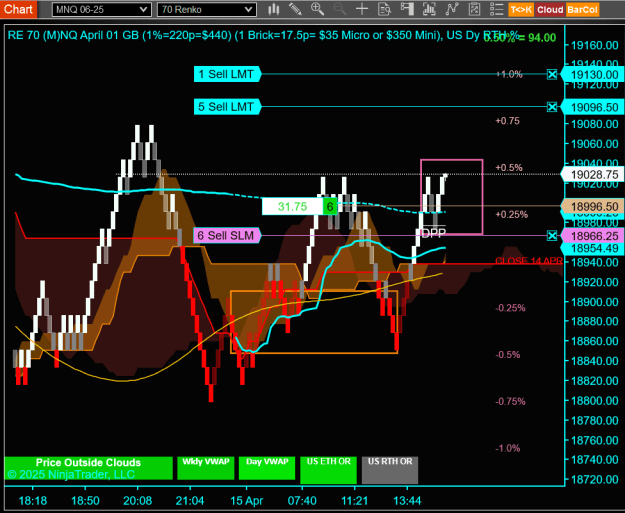The height and width of the screenshot is (513, 625).
Task: Open the Data Box icon
Action: 384,9
